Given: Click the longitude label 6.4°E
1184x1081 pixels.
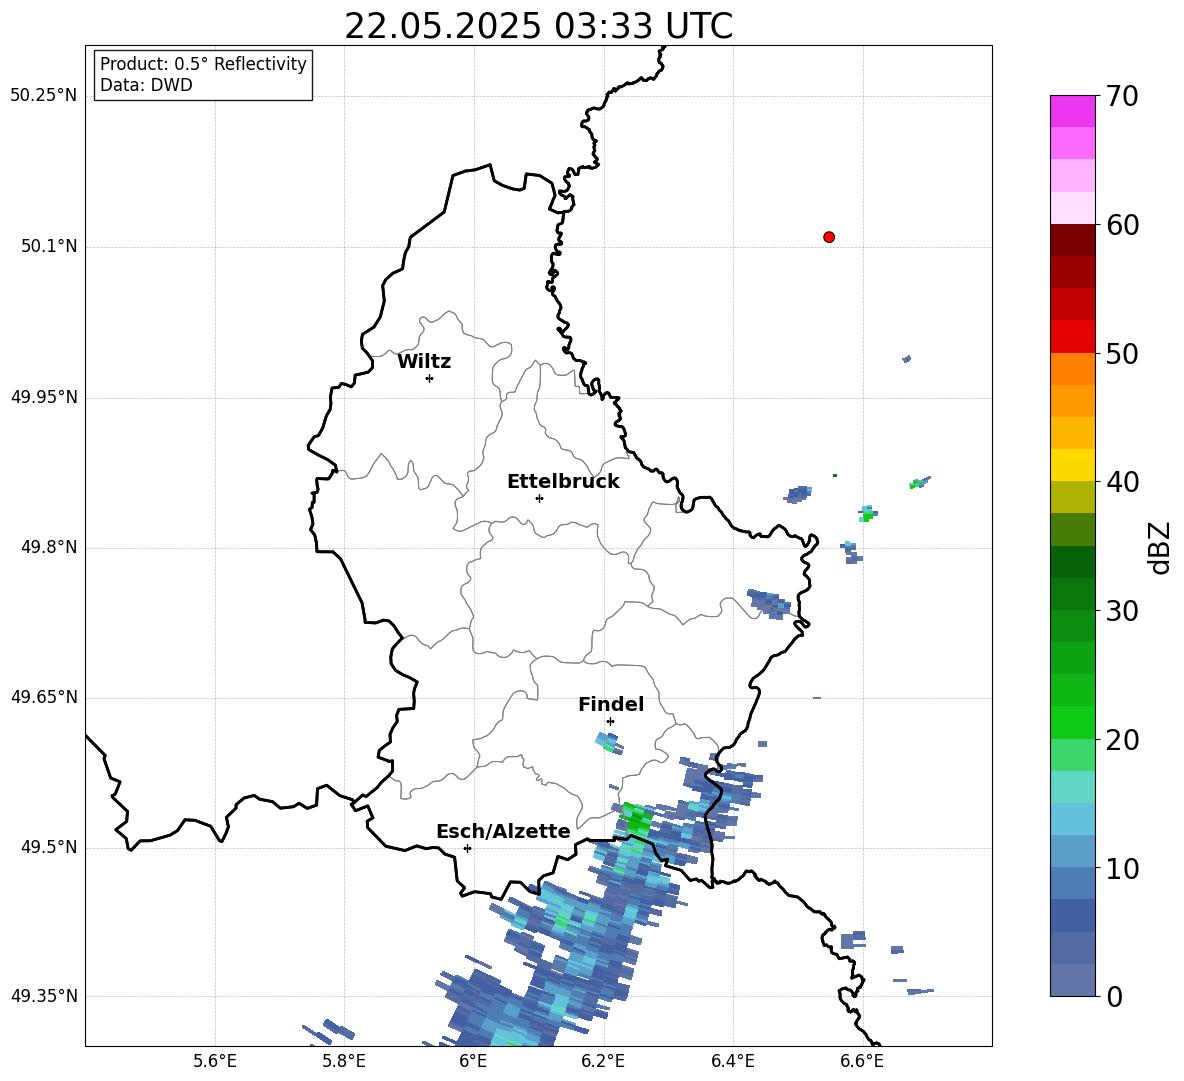Looking at the screenshot, I should pos(732,1061).
